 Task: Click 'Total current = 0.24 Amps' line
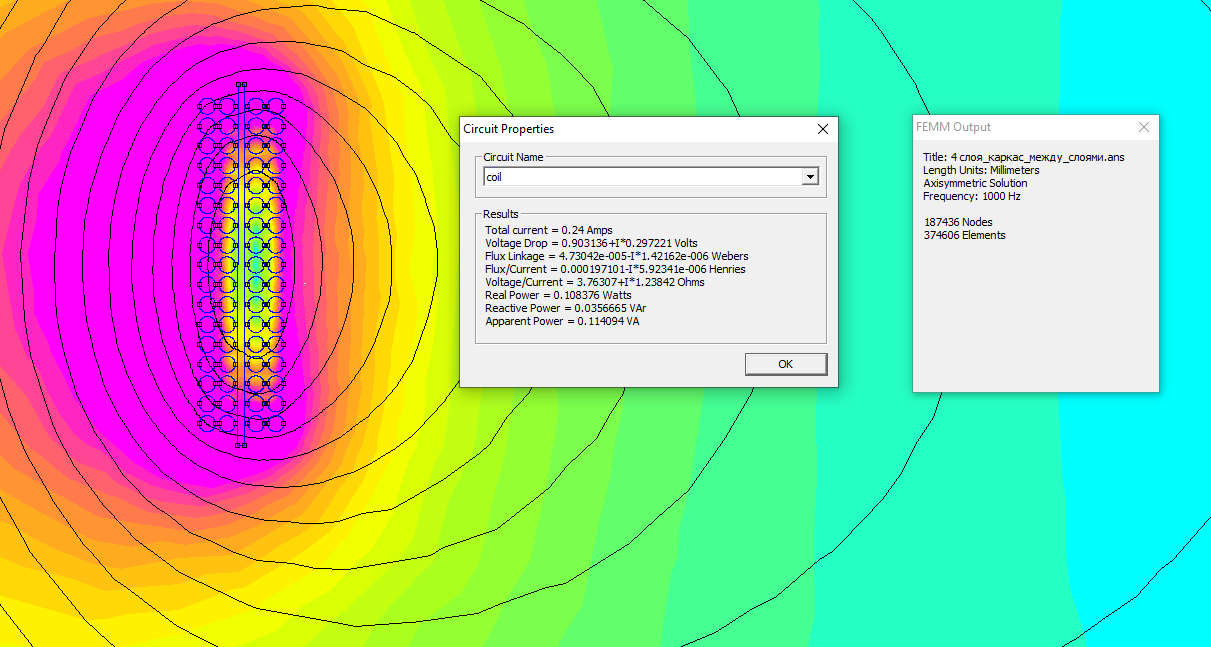[x=549, y=230]
